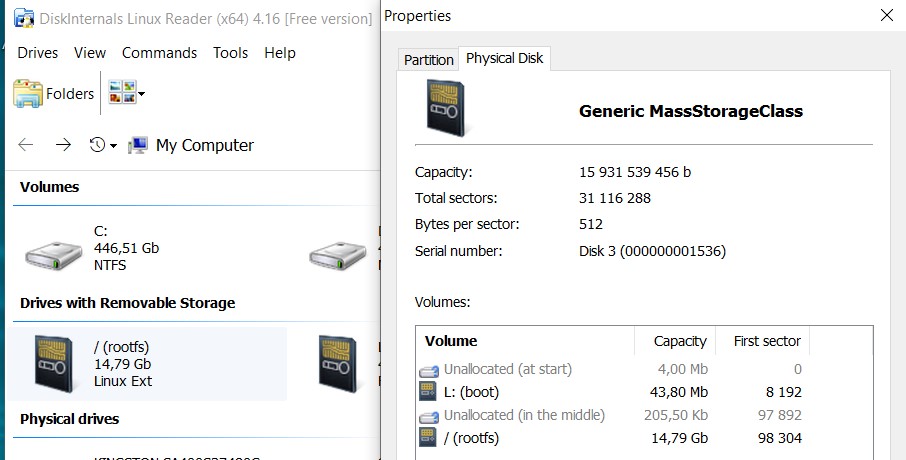Click the L: (boot) volume icon

[x=428, y=391]
